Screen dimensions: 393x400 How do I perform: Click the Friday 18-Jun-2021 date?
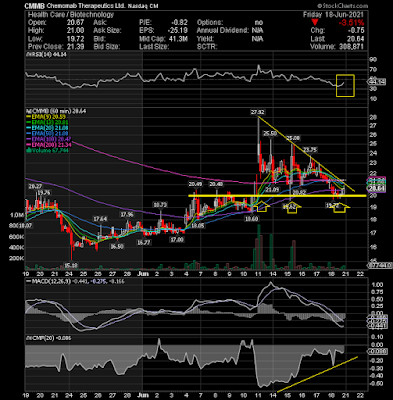click(333, 15)
